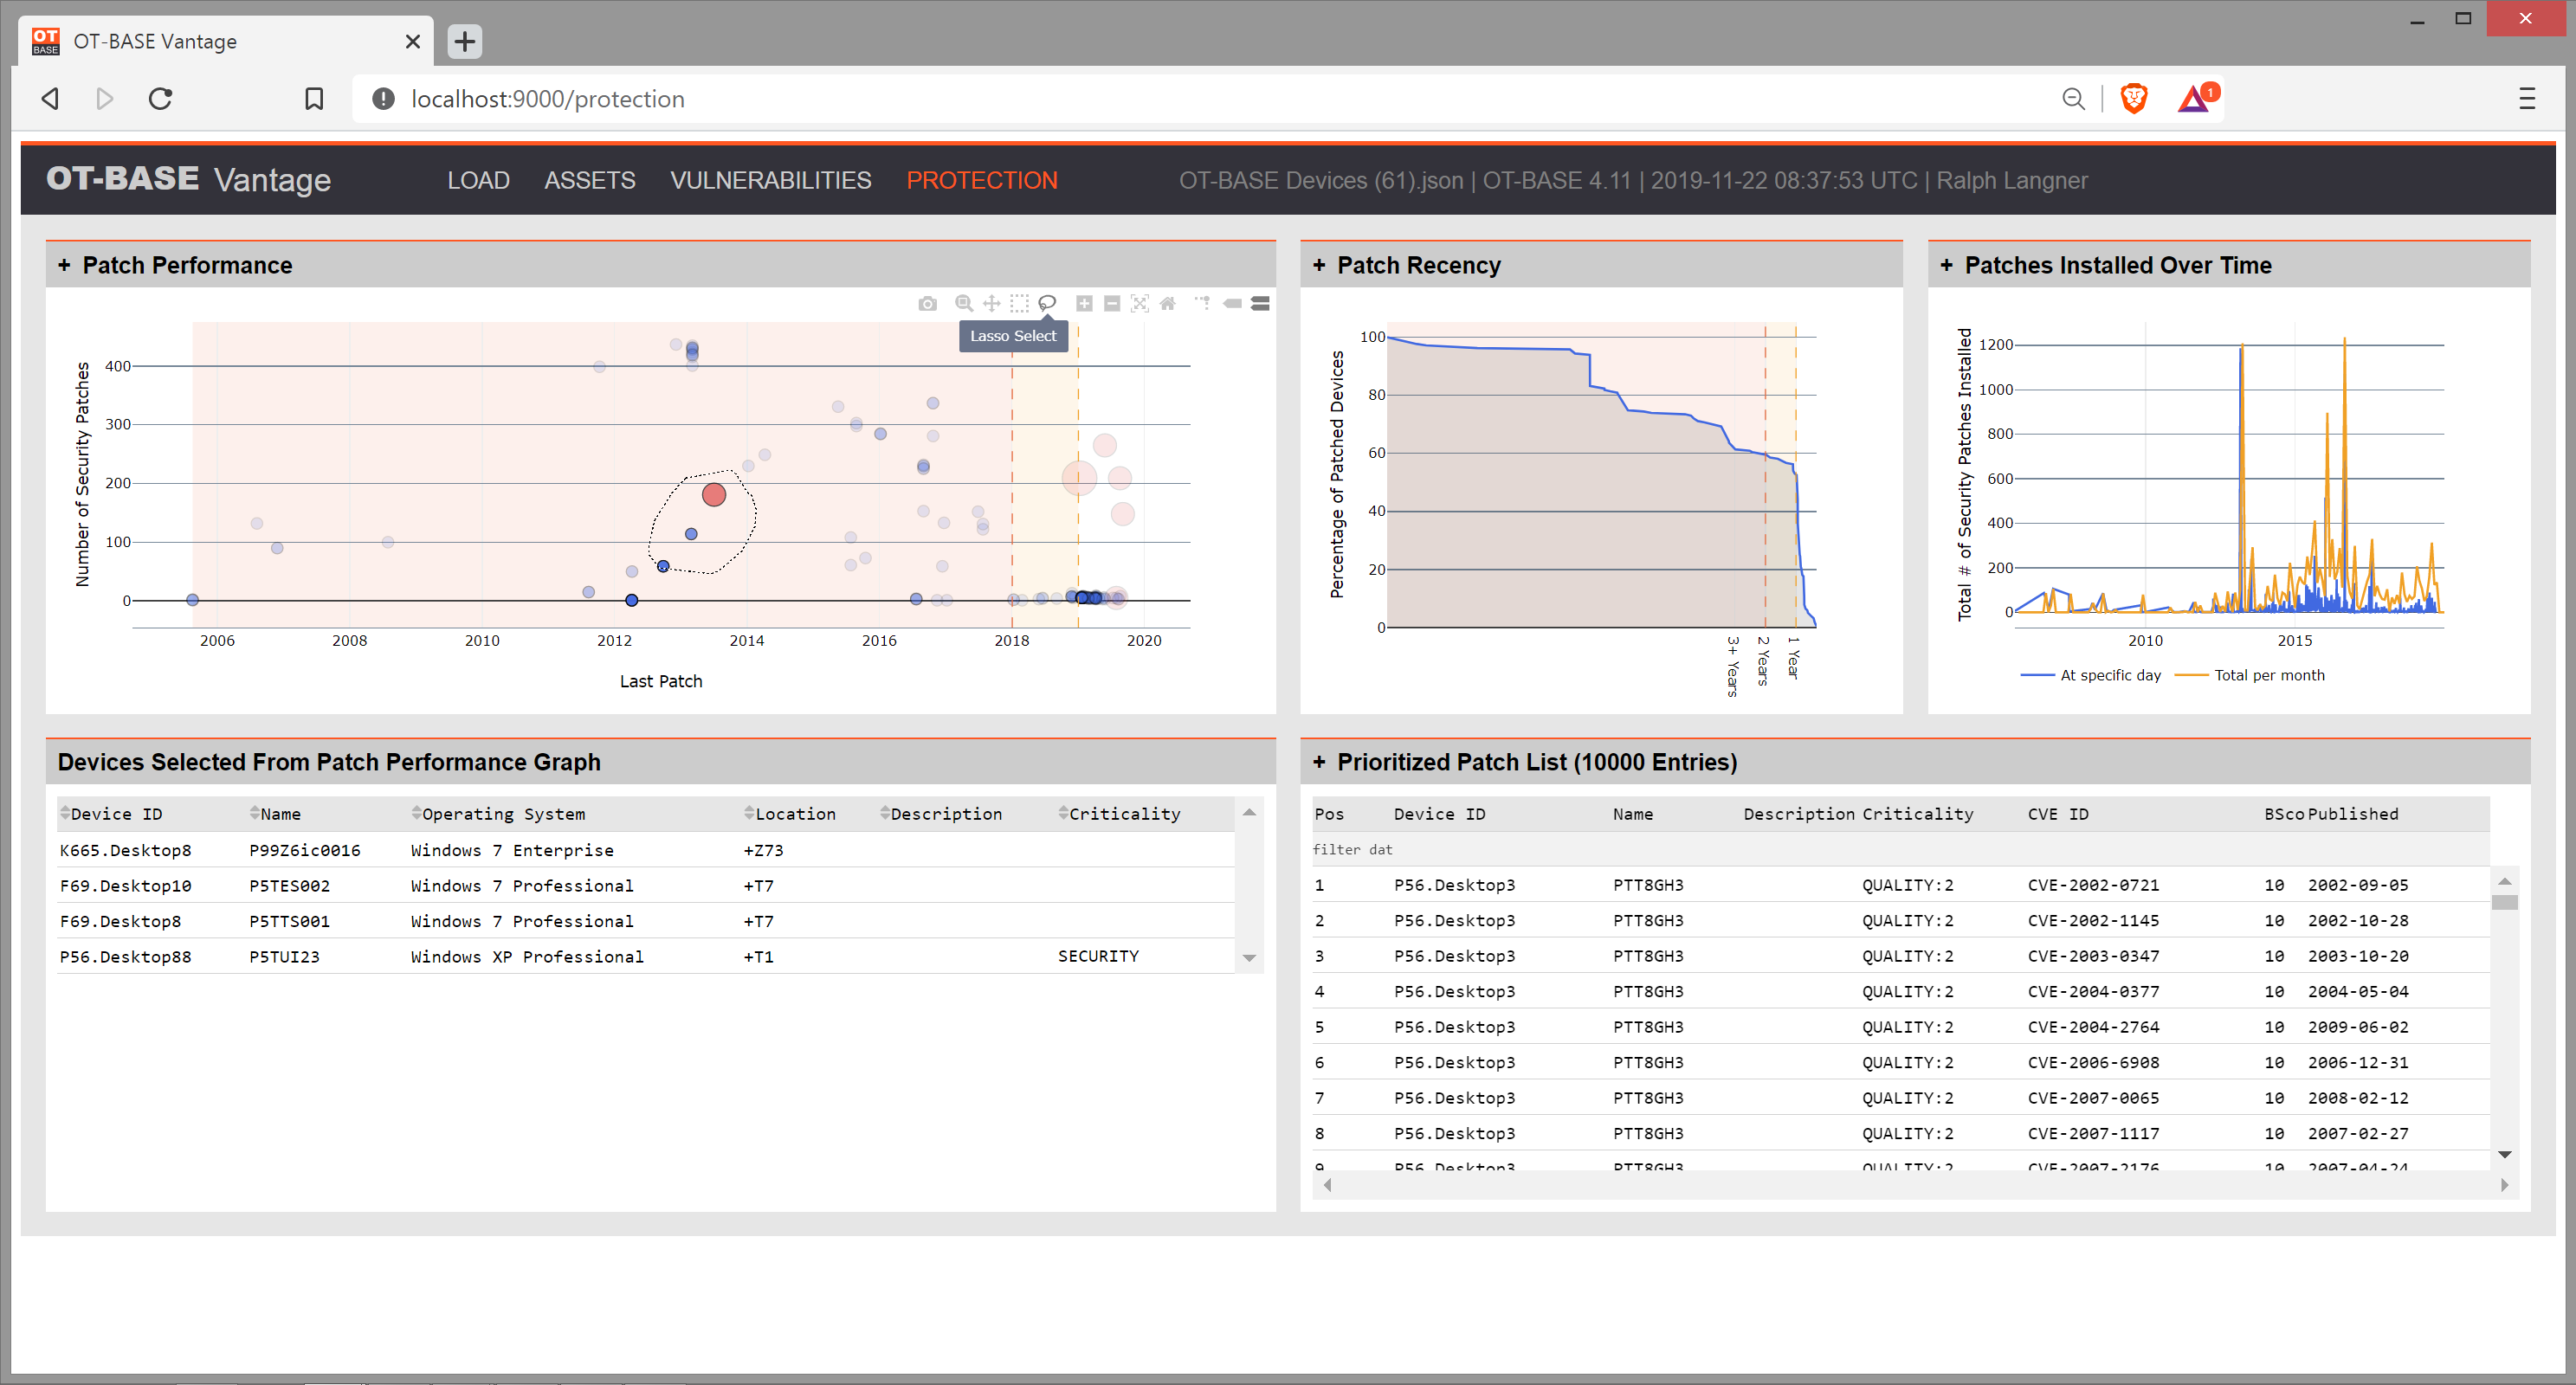
Task: Expand the Prioritized Patch List panel
Action: click(x=1319, y=762)
